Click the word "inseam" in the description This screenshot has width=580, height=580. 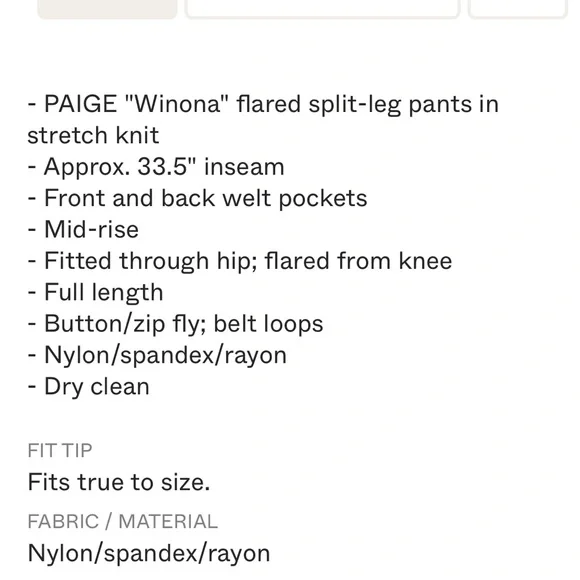[244, 166]
